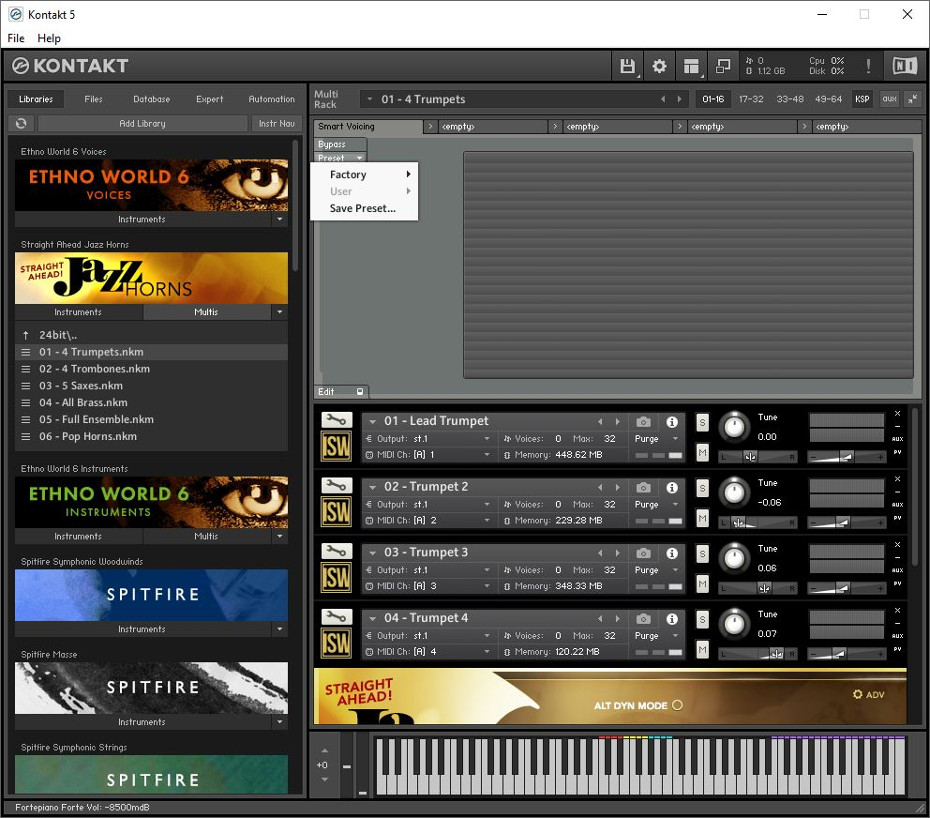Go to next multi preset arrow
Screen dimensions: 930x818
[x=680, y=99]
